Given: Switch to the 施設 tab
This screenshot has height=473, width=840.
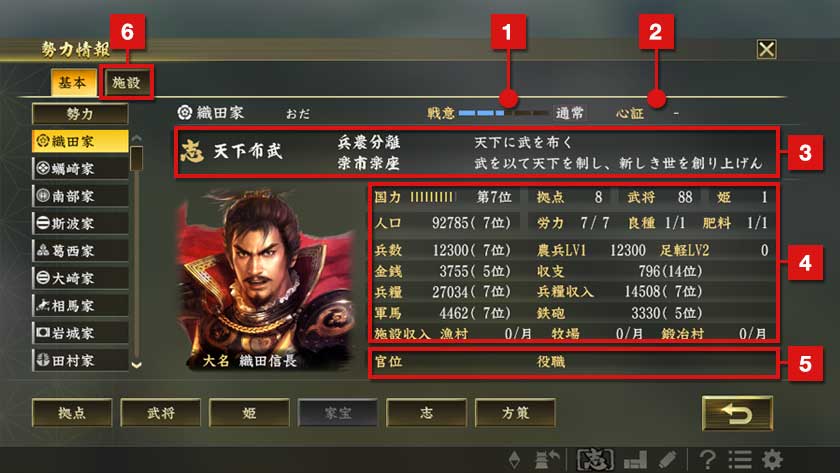Looking at the screenshot, I should coord(126,82).
